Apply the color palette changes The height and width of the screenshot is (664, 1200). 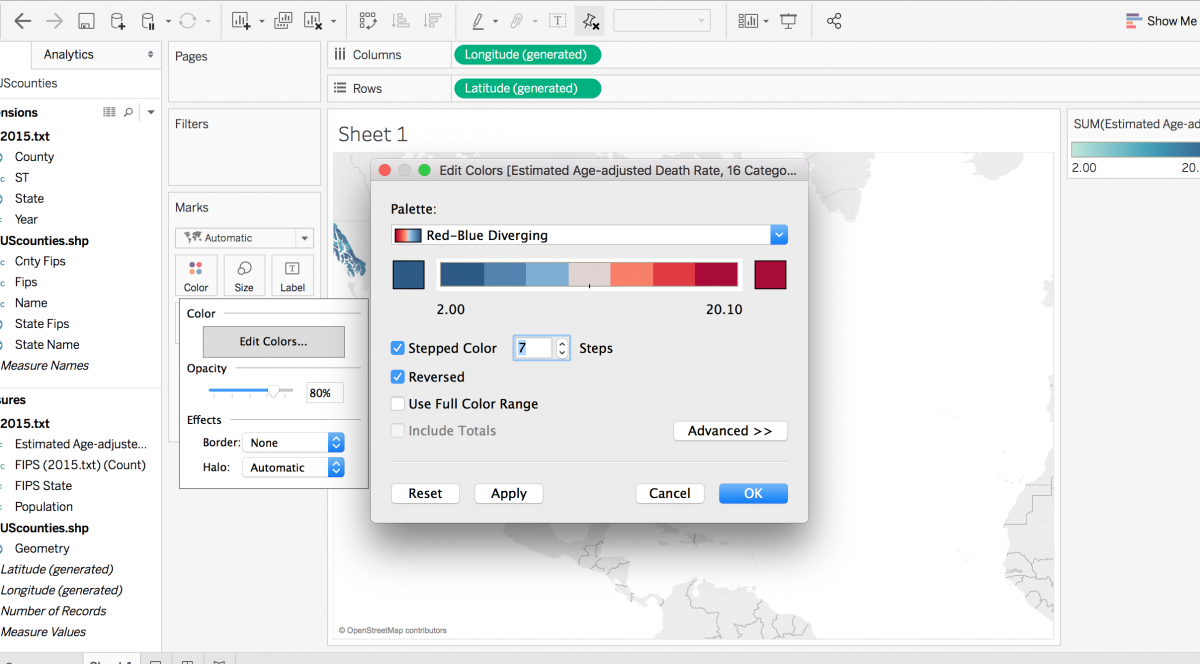coord(508,493)
